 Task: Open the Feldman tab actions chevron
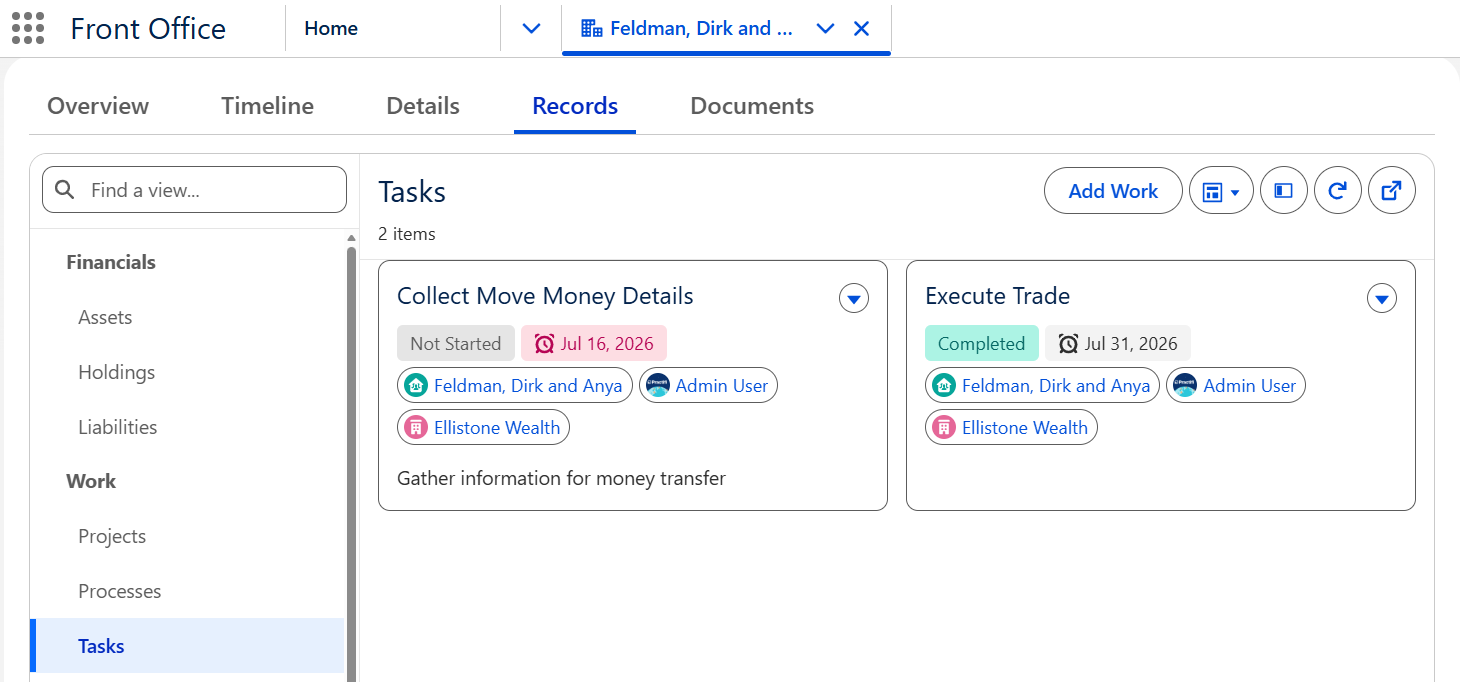point(825,28)
